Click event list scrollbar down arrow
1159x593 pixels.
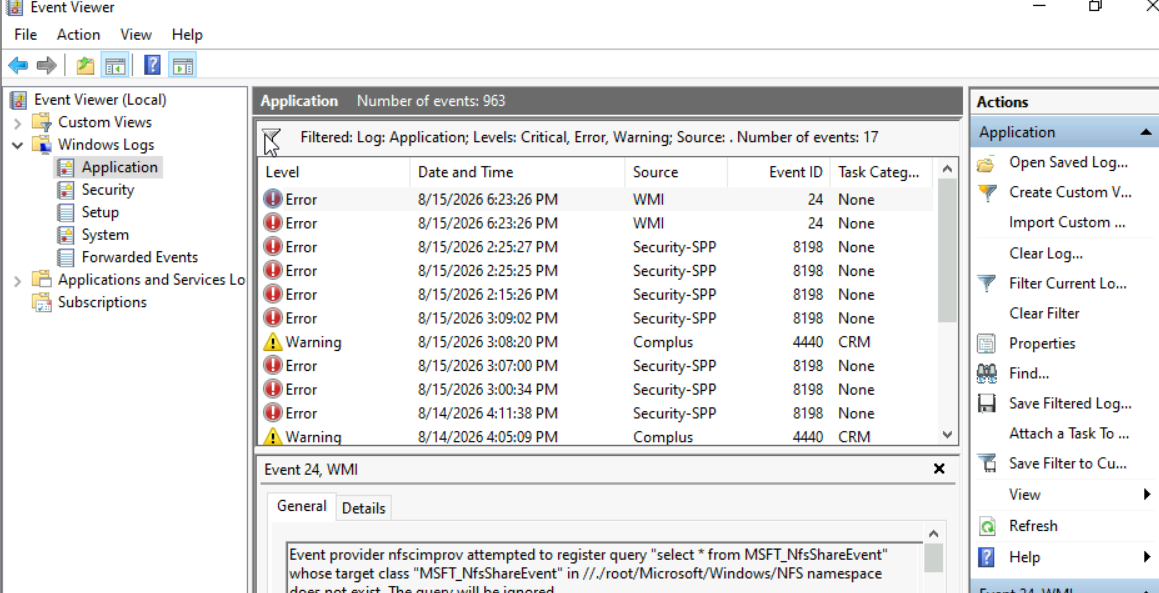pos(947,436)
